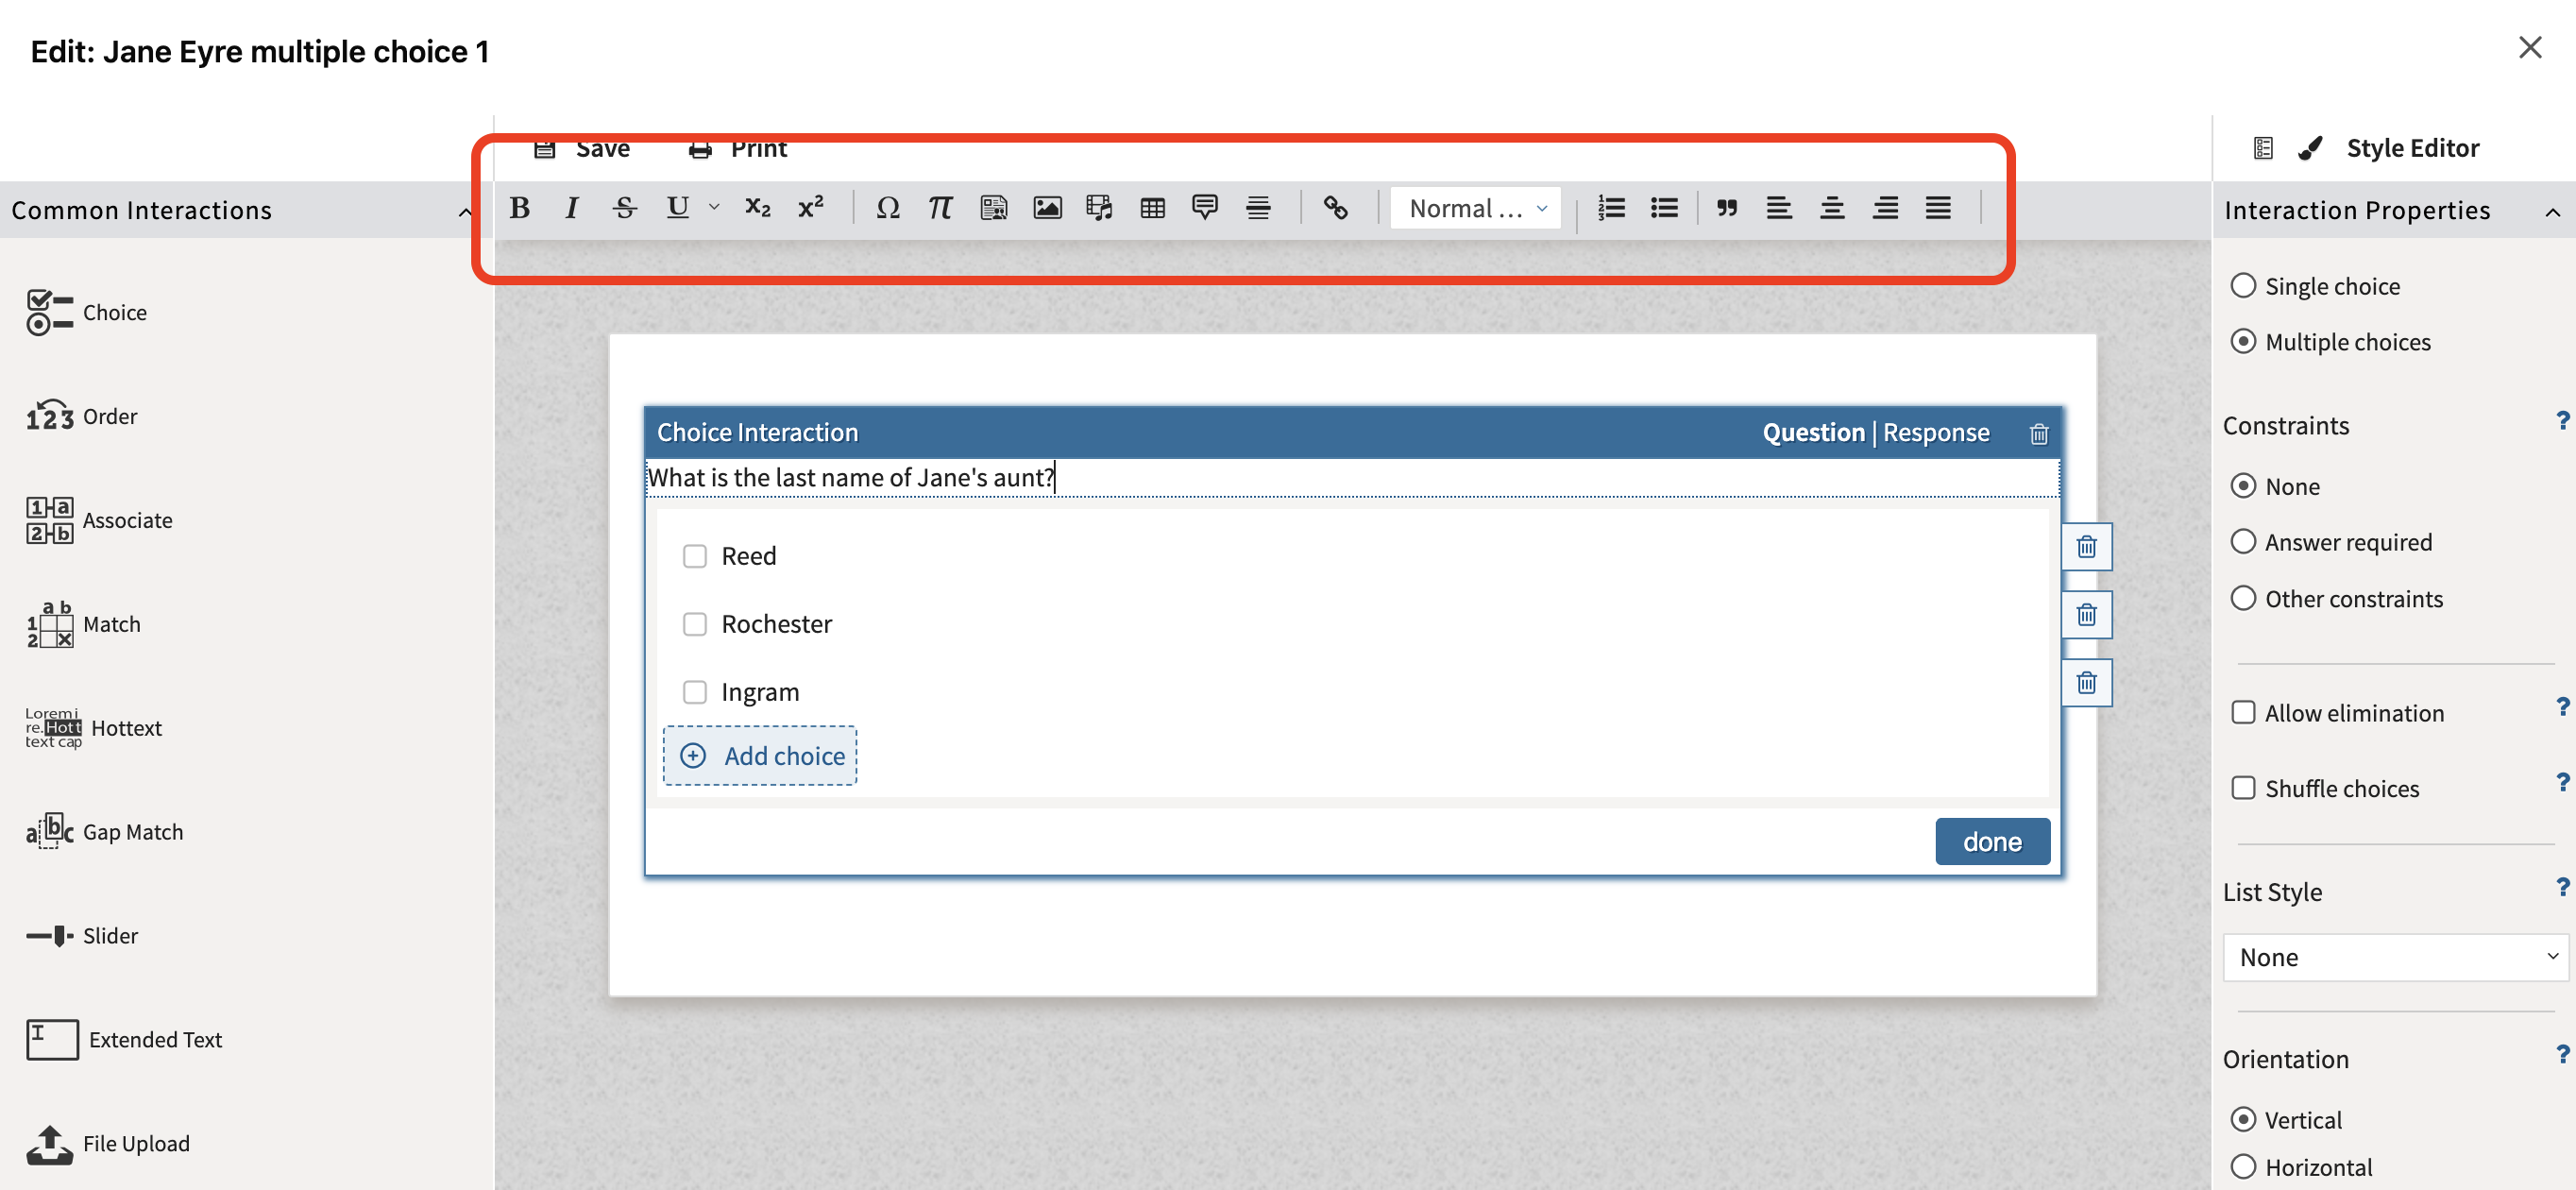The image size is (2576, 1190).
Task: Collapse the Interaction Properties panel
Action: (x=2552, y=212)
